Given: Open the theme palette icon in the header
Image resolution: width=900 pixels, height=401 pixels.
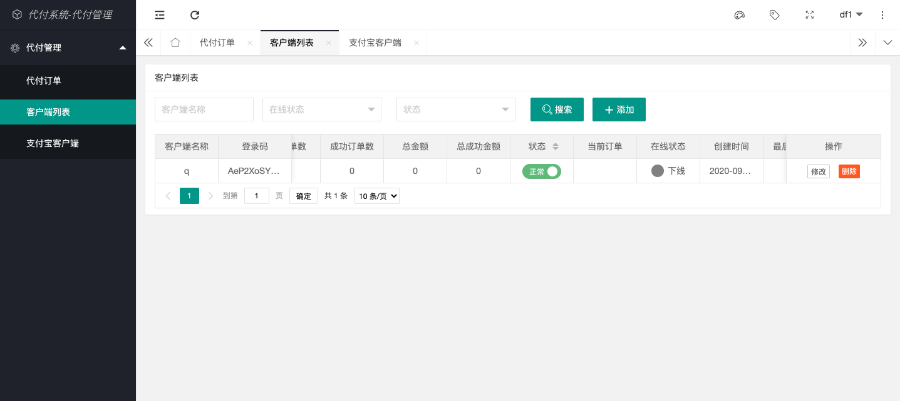Looking at the screenshot, I should click(x=740, y=15).
